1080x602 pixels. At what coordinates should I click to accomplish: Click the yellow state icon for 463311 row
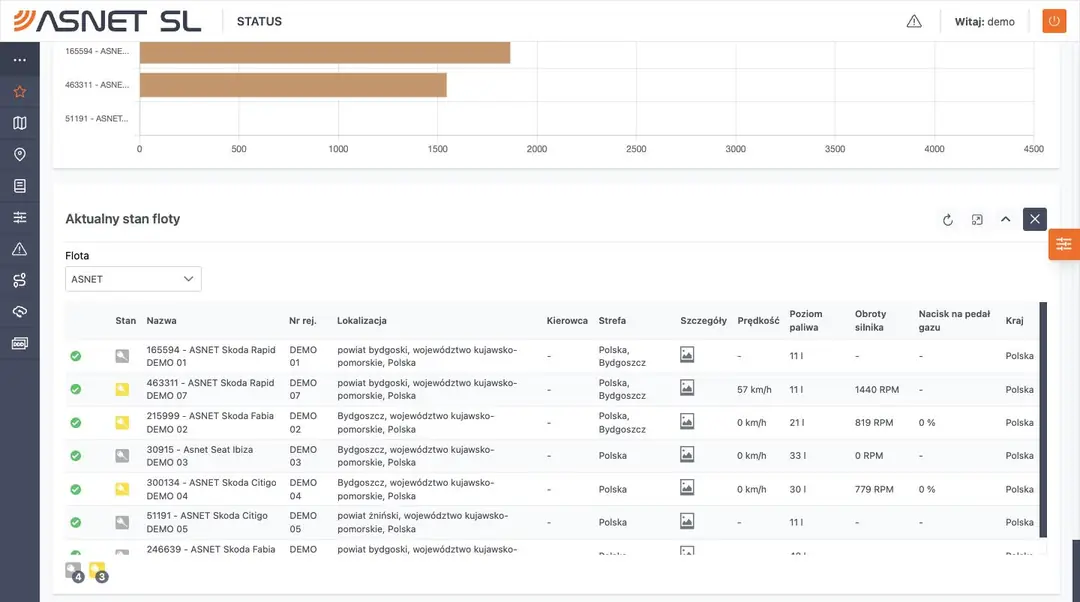[122, 389]
